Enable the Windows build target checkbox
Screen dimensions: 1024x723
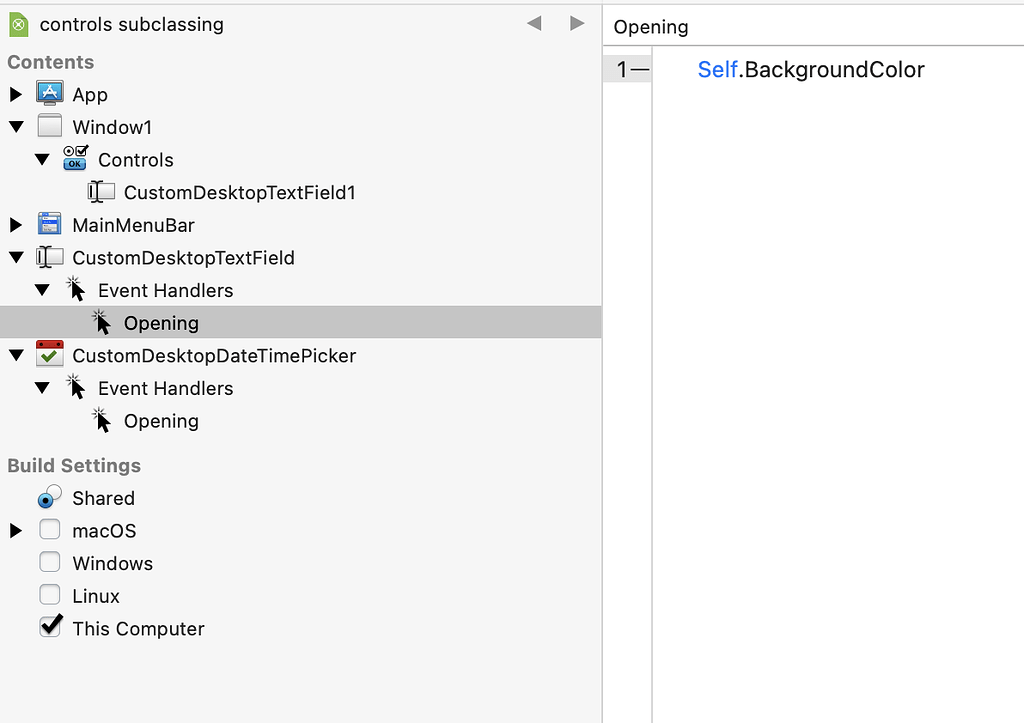(49, 562)
